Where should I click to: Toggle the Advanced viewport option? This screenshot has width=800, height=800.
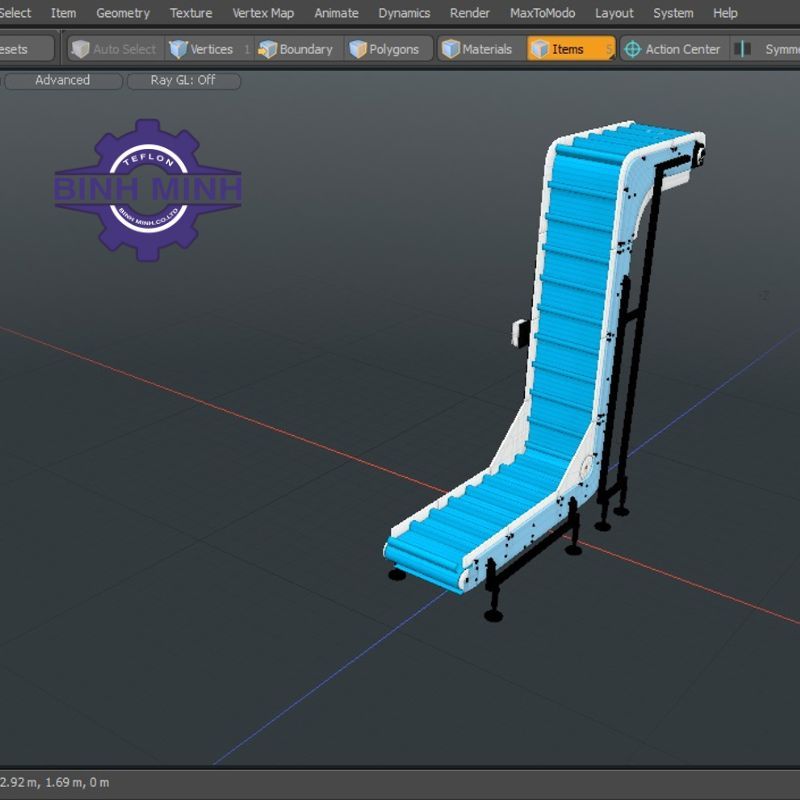[62, 80]
